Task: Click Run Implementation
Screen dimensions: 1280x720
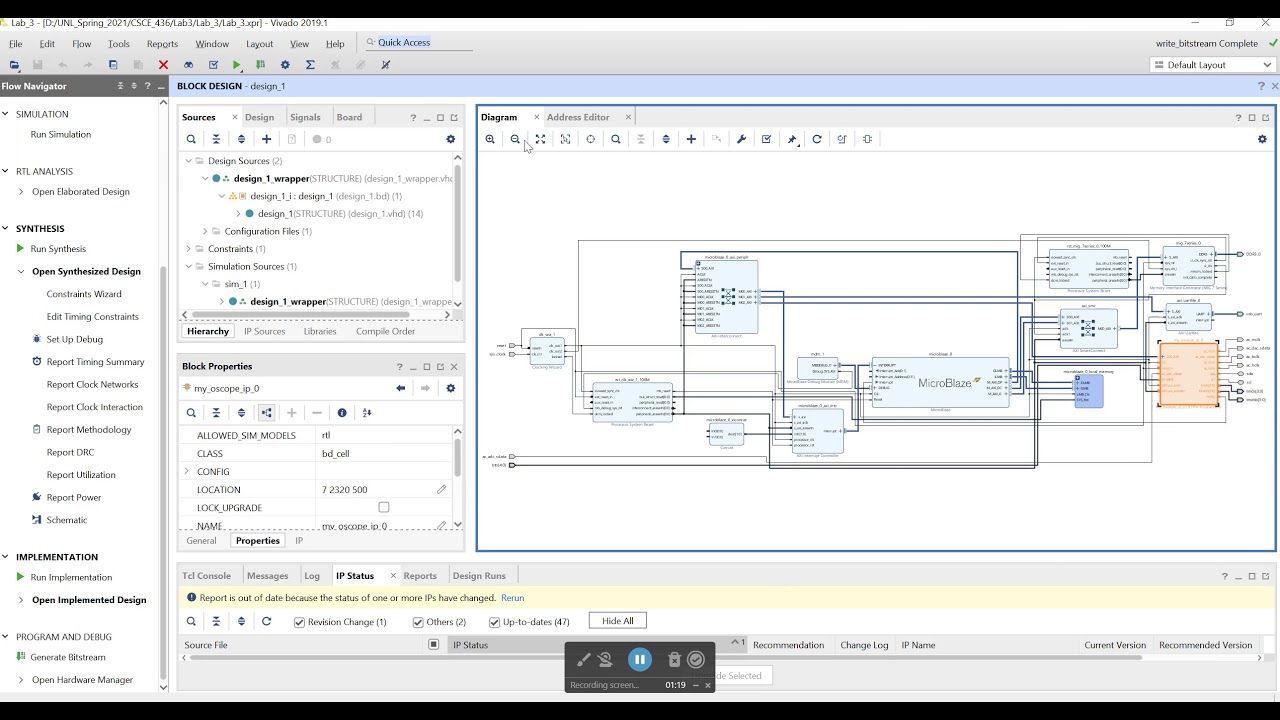Action: click(x=71, y=577)
